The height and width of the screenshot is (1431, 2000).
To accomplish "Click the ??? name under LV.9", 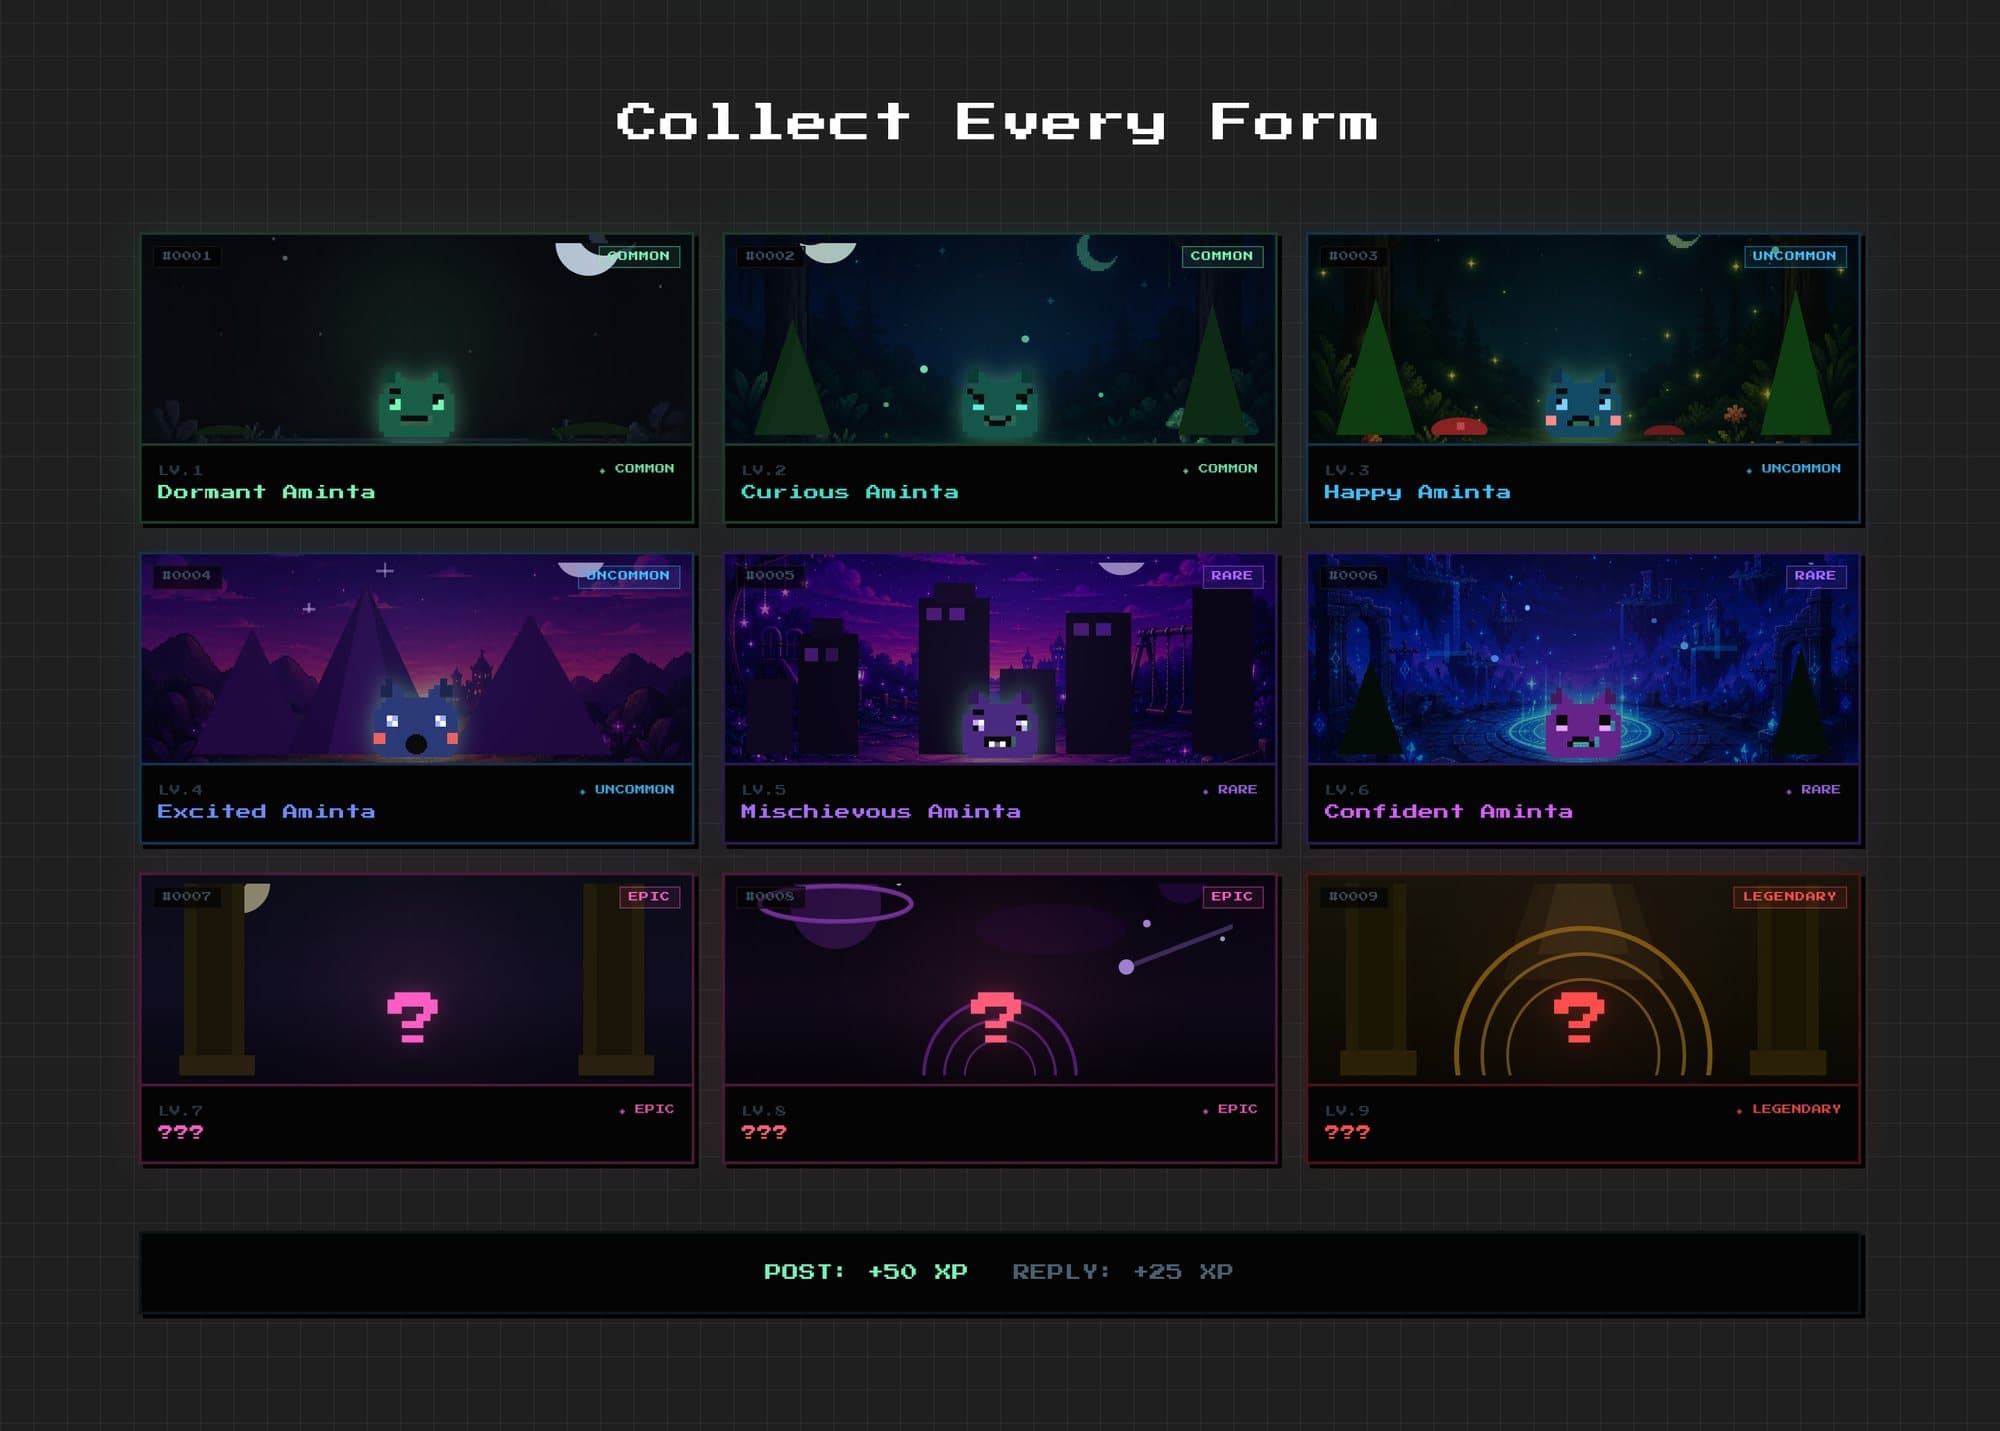I will 1347,1132.
